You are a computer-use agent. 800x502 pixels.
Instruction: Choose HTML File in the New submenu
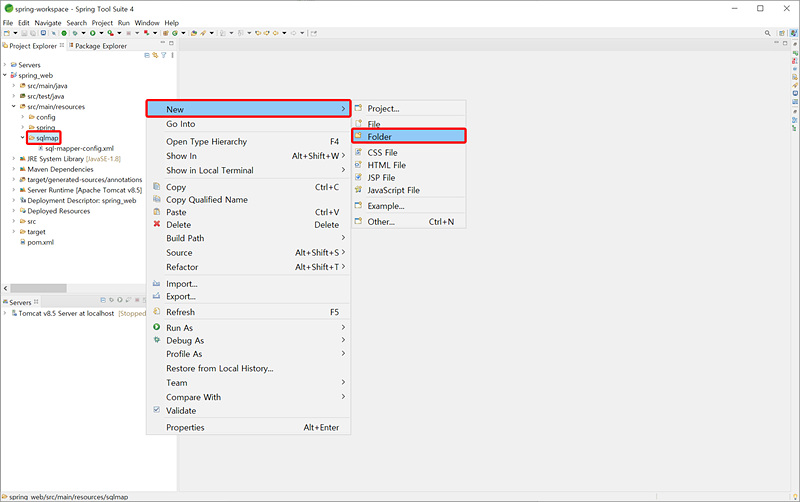pyautogui.click(x=409, y=165)
